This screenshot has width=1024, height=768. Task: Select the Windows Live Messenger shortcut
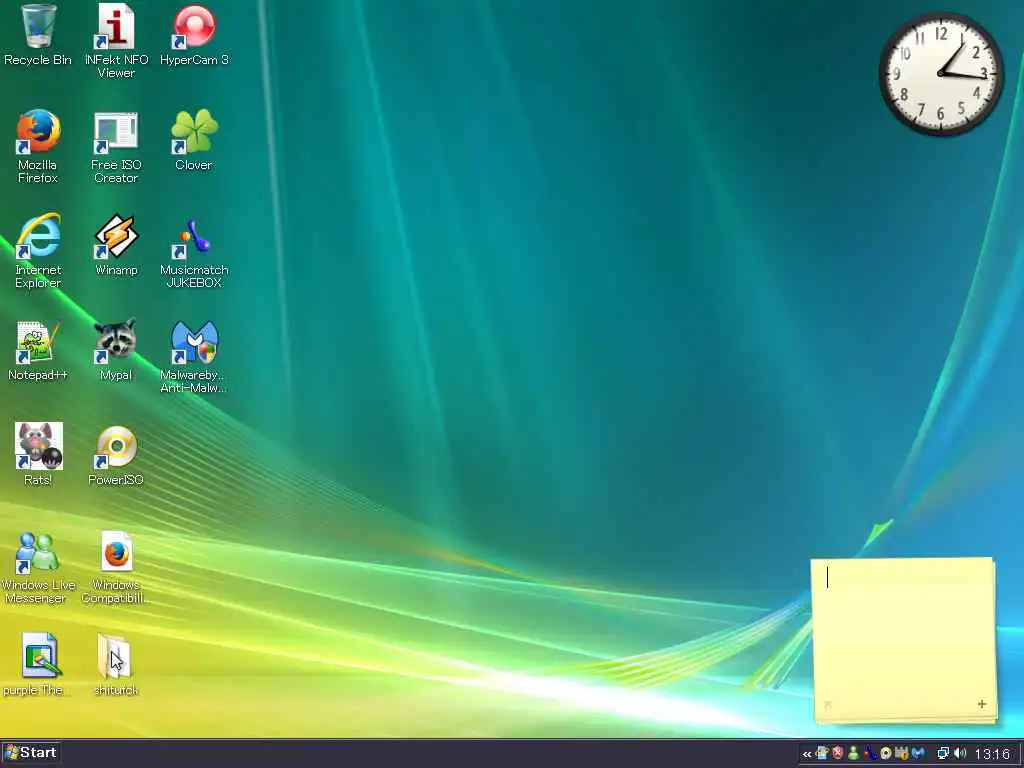point(38,567)
